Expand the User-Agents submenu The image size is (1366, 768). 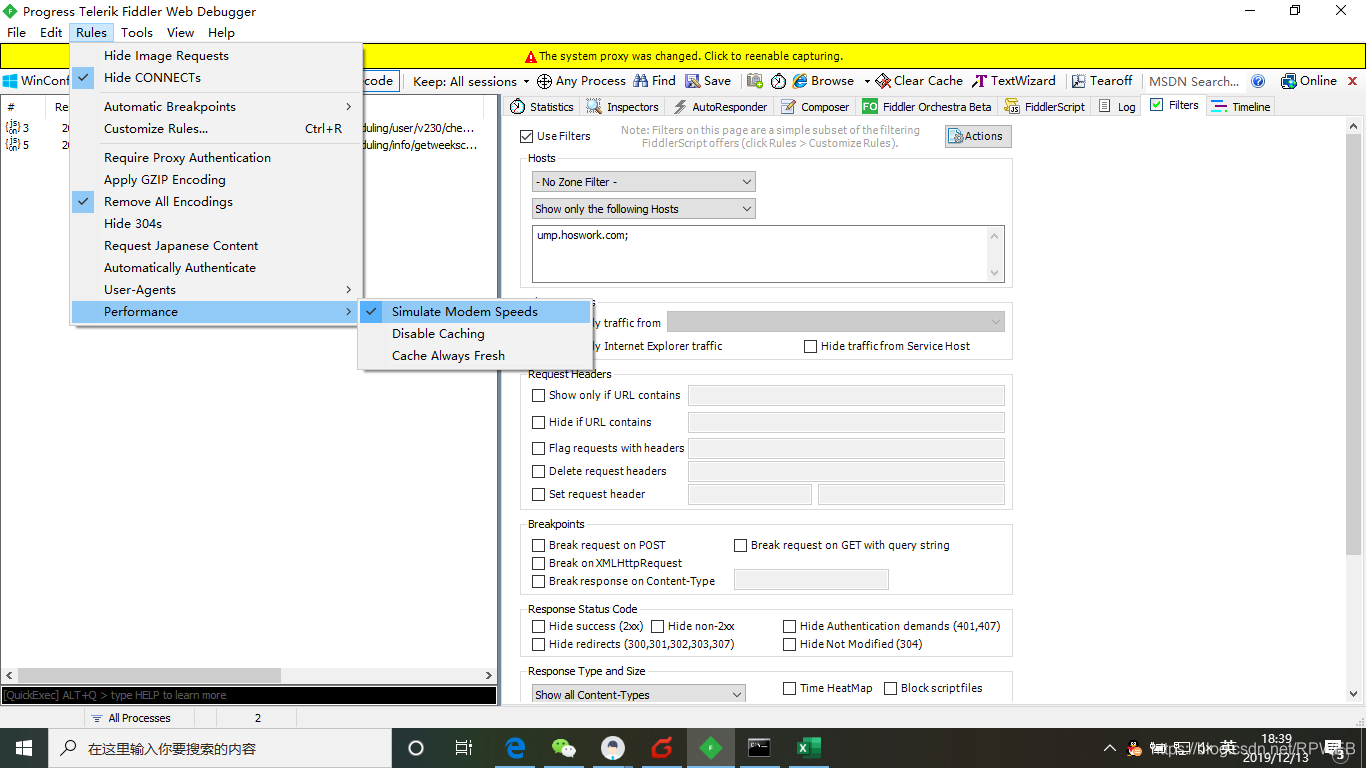point(217,290)
